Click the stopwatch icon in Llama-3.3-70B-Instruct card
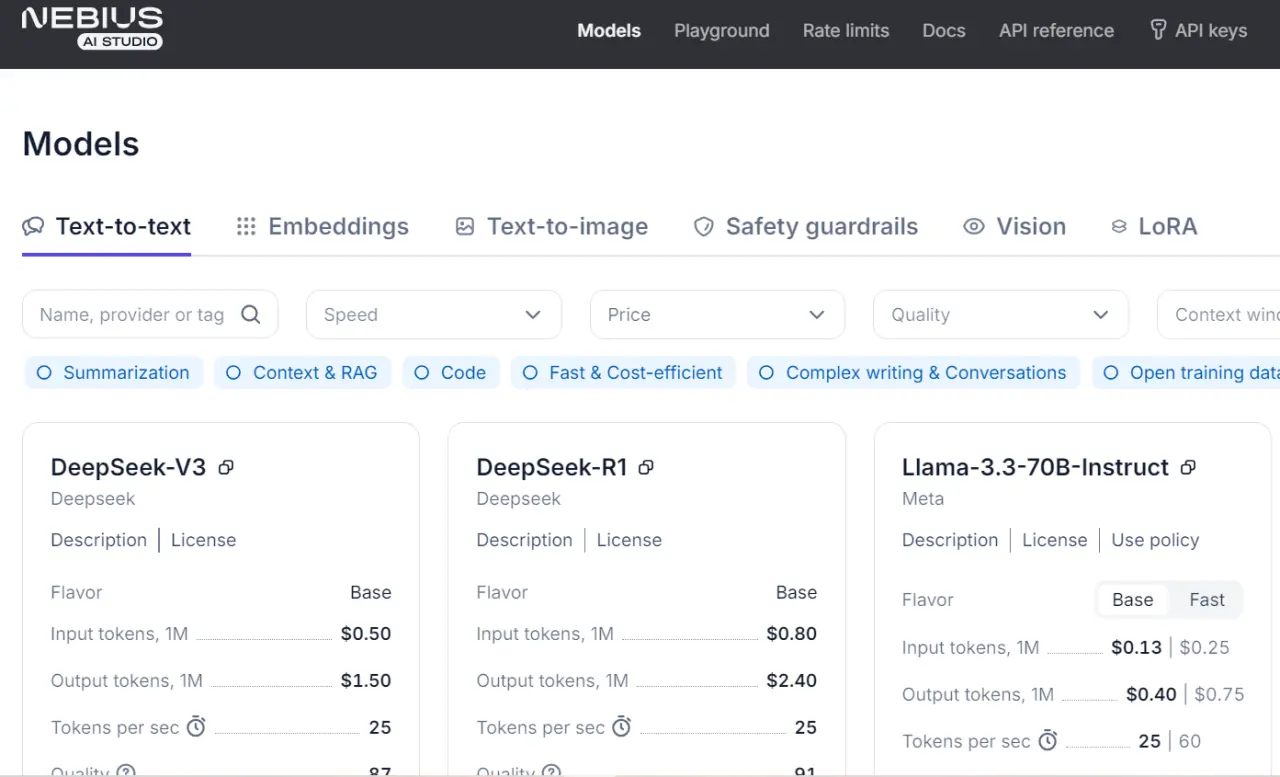The width and height of the screenshot is (1280, 777). pyautogui.click(x=1047, y=741)
